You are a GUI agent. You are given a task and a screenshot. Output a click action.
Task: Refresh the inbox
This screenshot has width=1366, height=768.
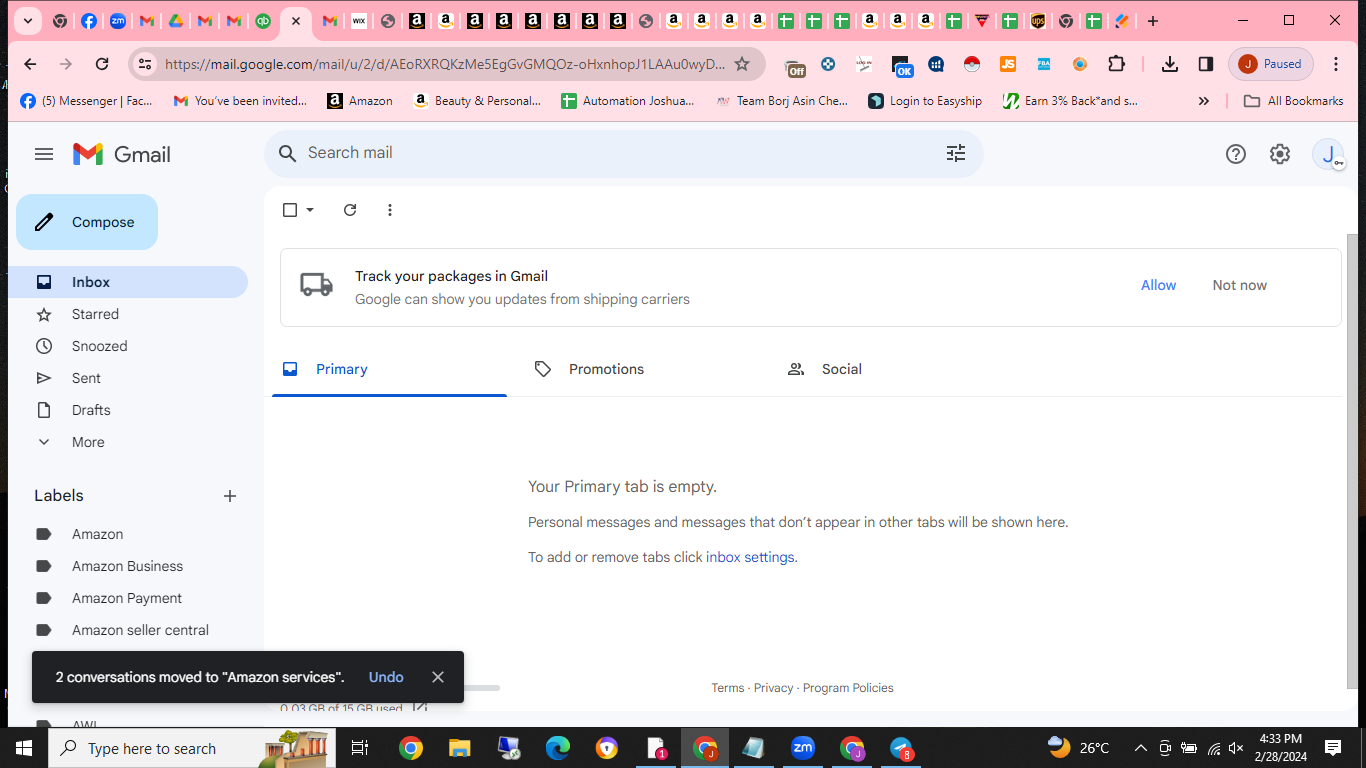[350, 210]
